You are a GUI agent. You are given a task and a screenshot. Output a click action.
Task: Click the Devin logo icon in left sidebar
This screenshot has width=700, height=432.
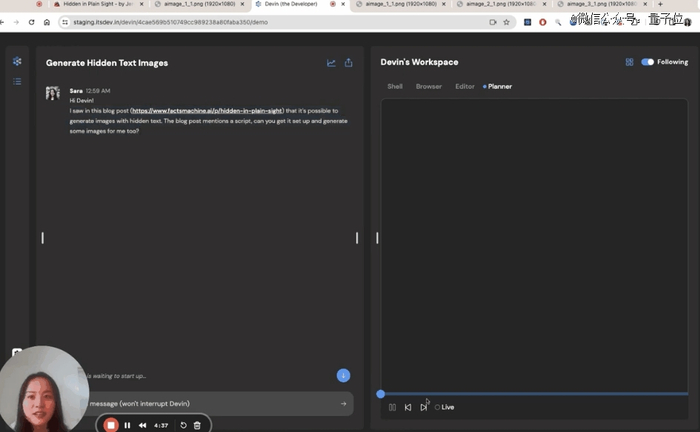(17, 62)
